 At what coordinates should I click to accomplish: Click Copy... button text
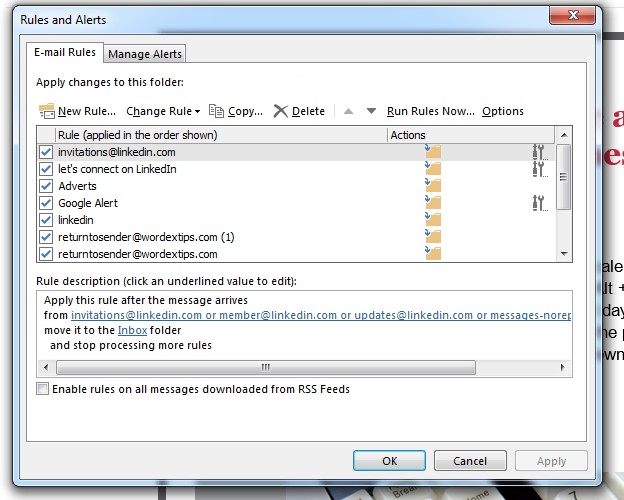click(x=245, y=111)
